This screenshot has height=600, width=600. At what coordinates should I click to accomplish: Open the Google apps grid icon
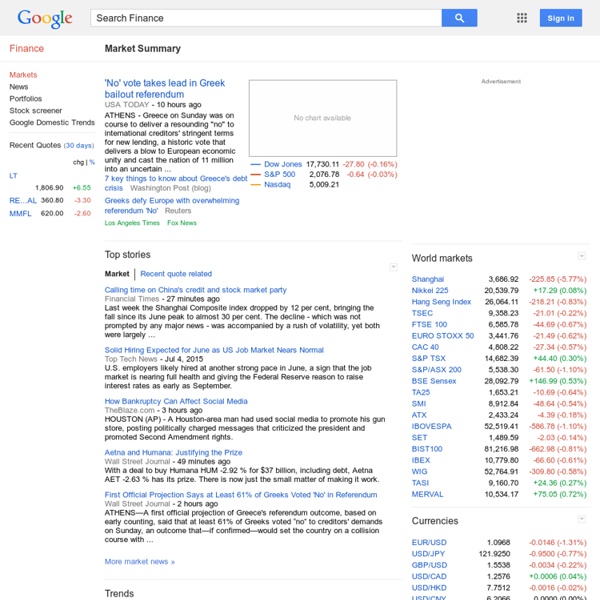click(x=522, y=18)
